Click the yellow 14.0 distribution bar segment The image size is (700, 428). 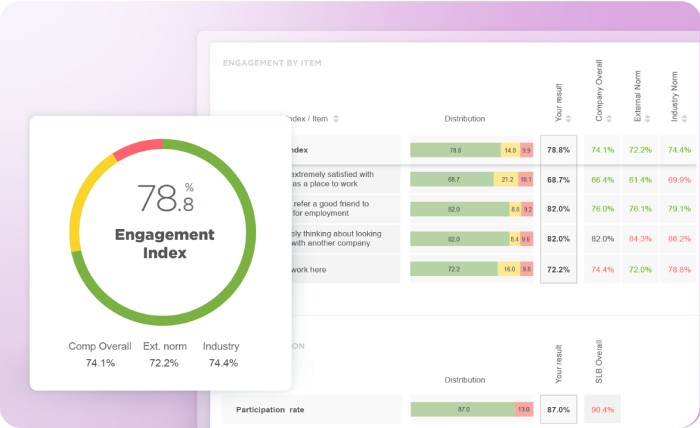pyautogui.click(x=510, y=150)
